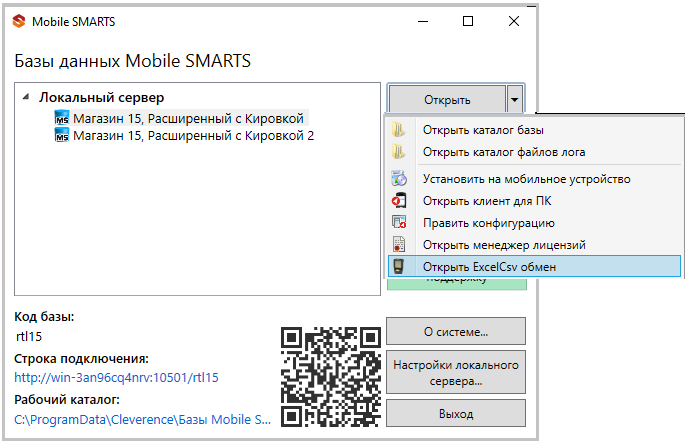Toggle the dropdown arrow next to Открыть
The width and height of the screenshot is (689, 441).
[515, 99]
